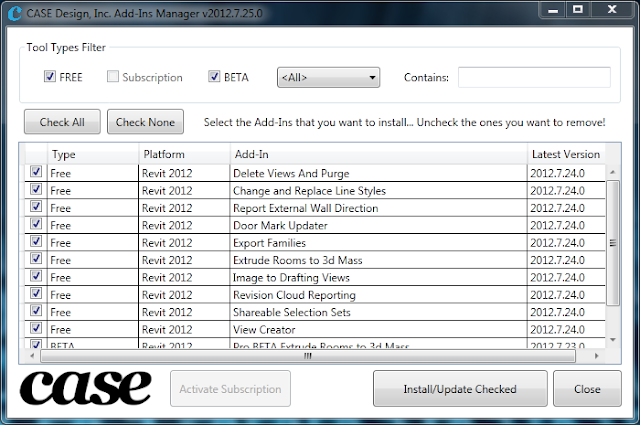Uncheck Delete Views And Purge row
The height and width of the screenshot is (425, 640).
36,171
